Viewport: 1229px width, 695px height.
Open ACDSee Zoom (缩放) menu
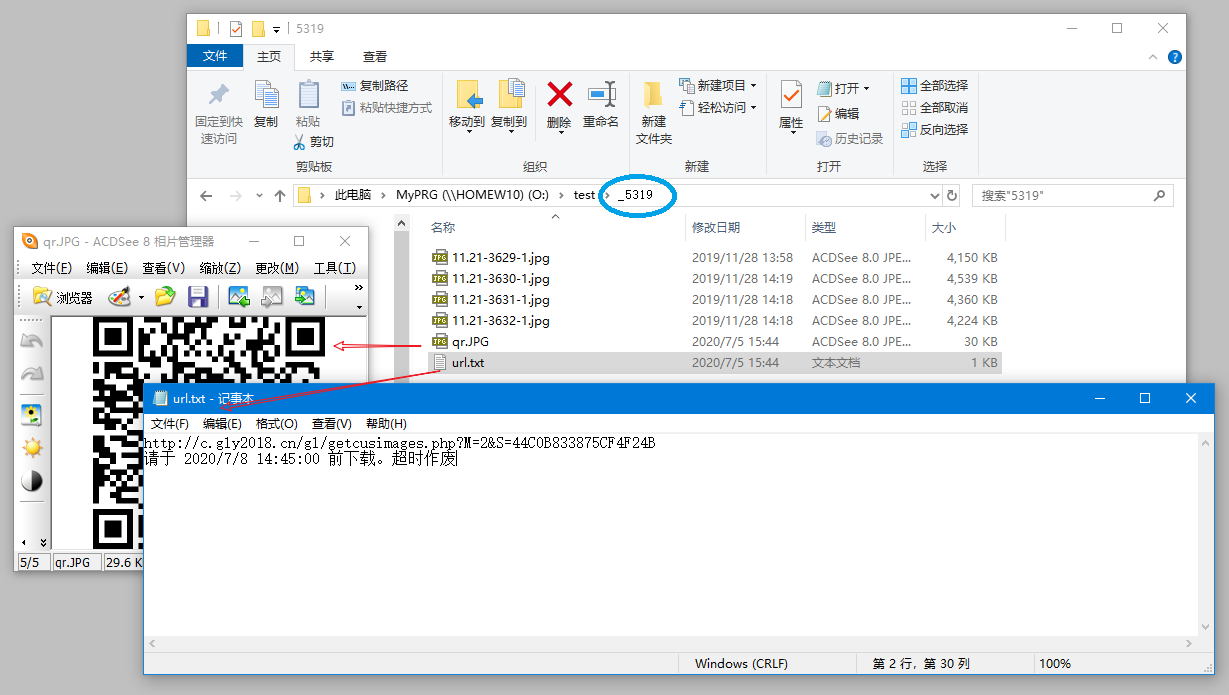(x=220, y=268)
